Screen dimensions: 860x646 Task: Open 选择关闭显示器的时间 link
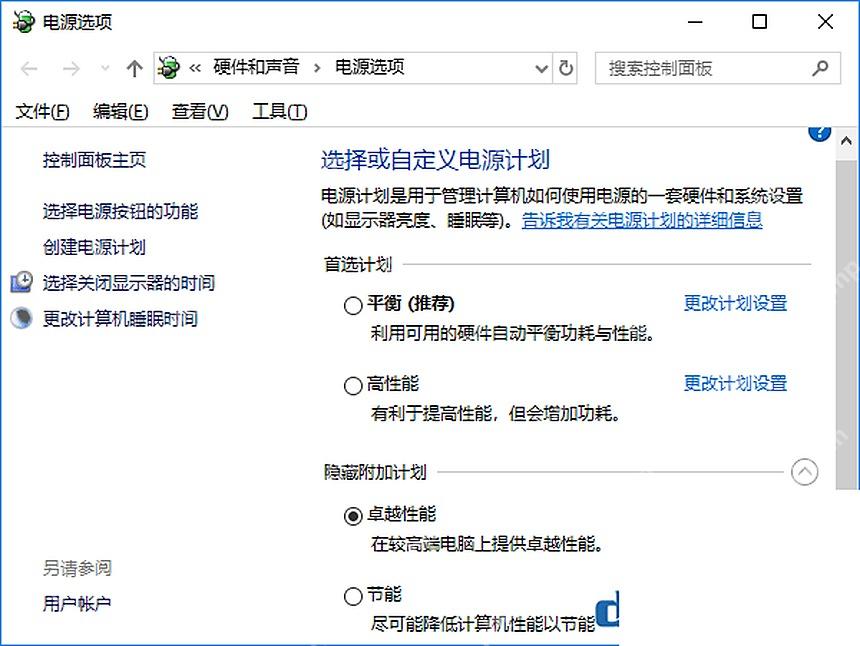coord(129,283)
